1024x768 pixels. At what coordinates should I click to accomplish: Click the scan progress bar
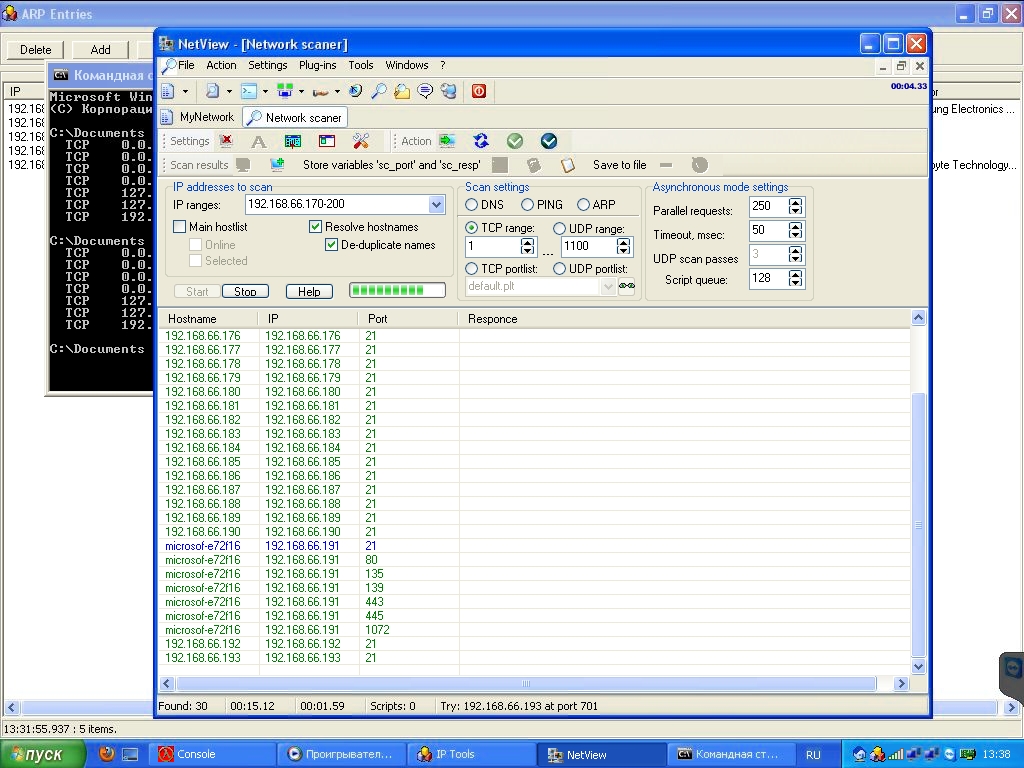coord(397,290)
